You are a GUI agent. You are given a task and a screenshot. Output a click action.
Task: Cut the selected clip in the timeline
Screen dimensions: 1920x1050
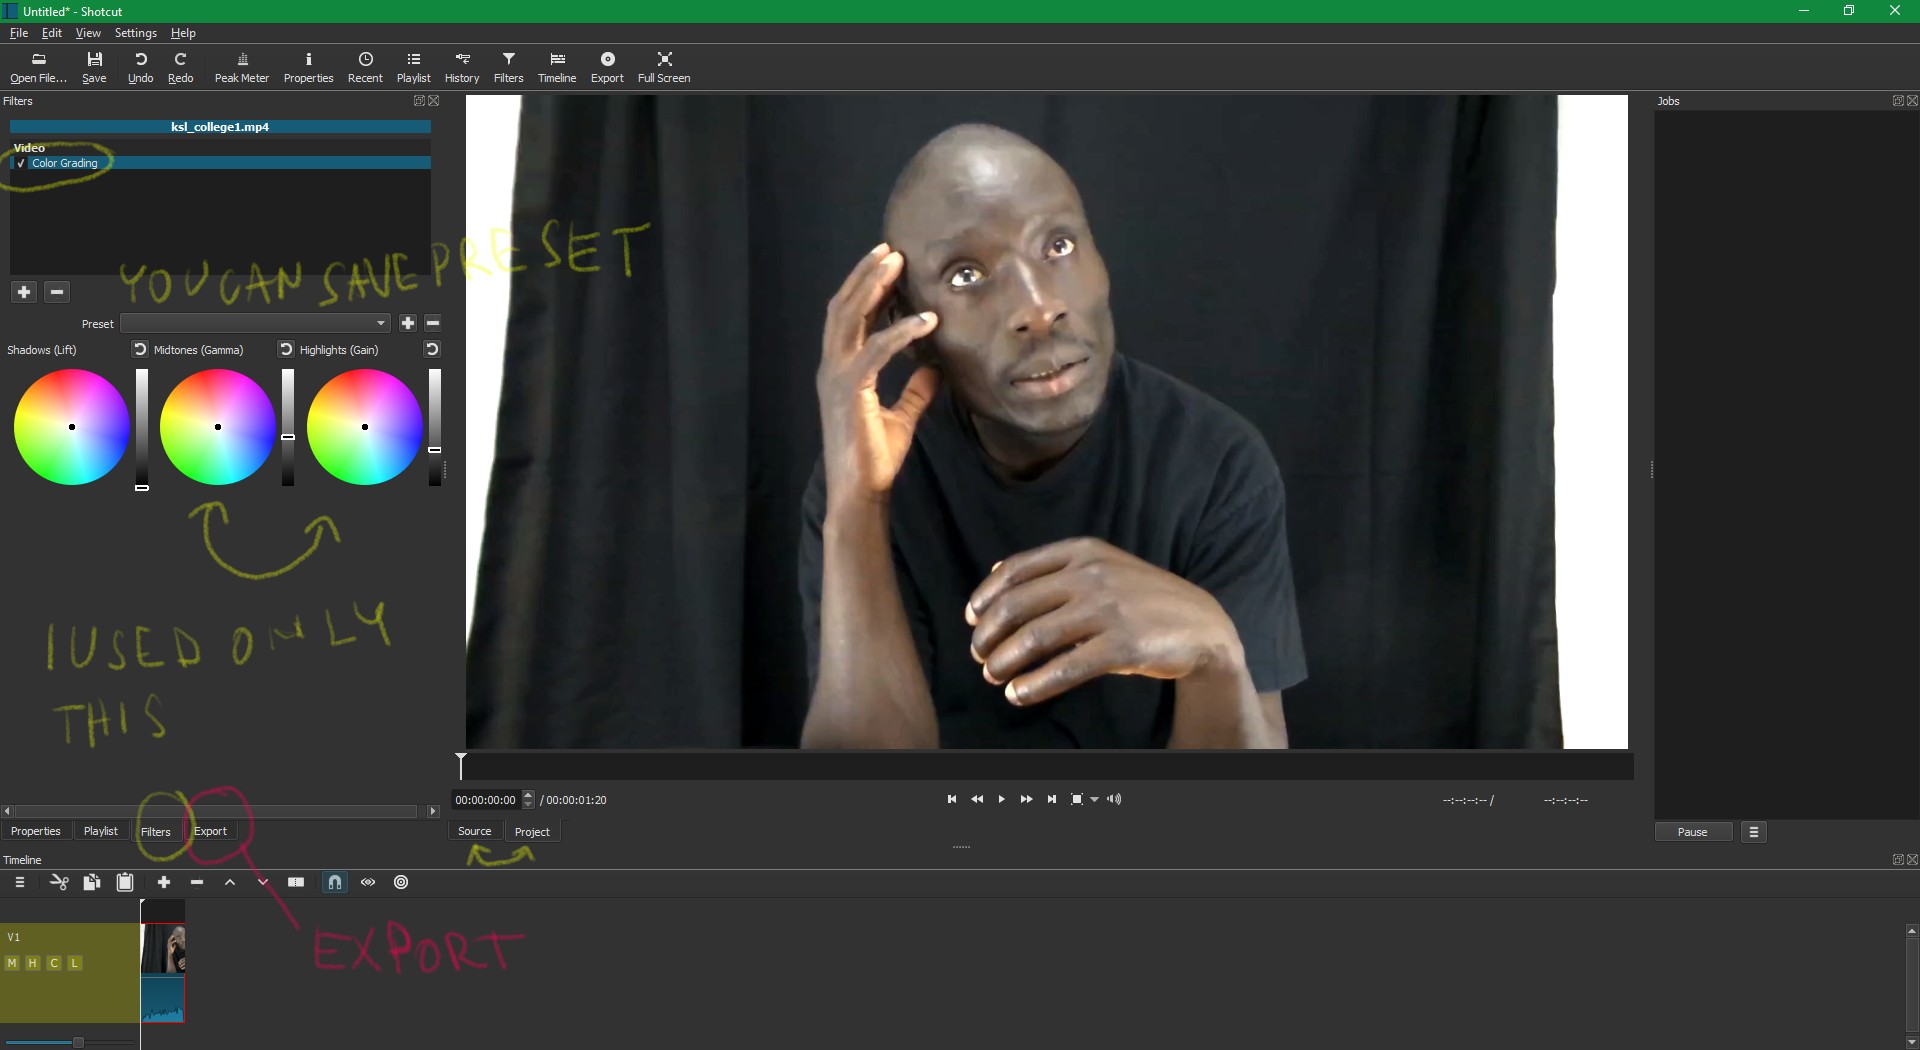59,882
